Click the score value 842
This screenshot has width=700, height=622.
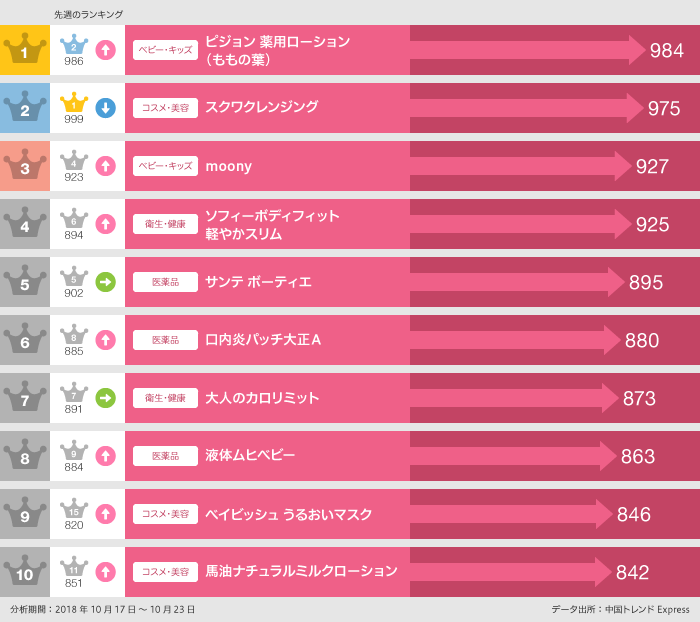pyautogui.click(x=633, y=572)
